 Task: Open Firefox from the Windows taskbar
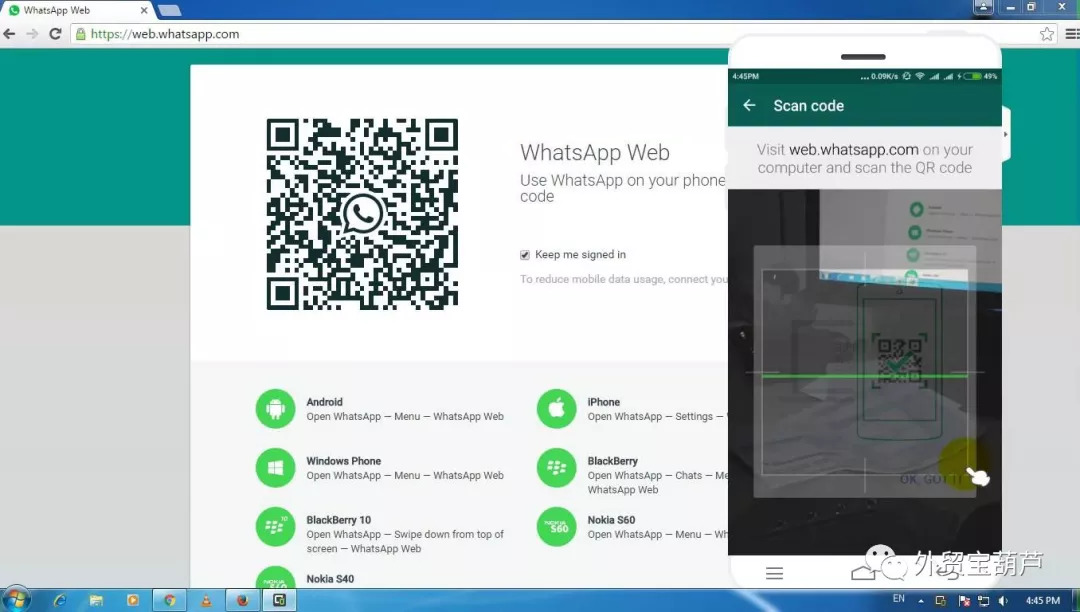click(241, 600)
